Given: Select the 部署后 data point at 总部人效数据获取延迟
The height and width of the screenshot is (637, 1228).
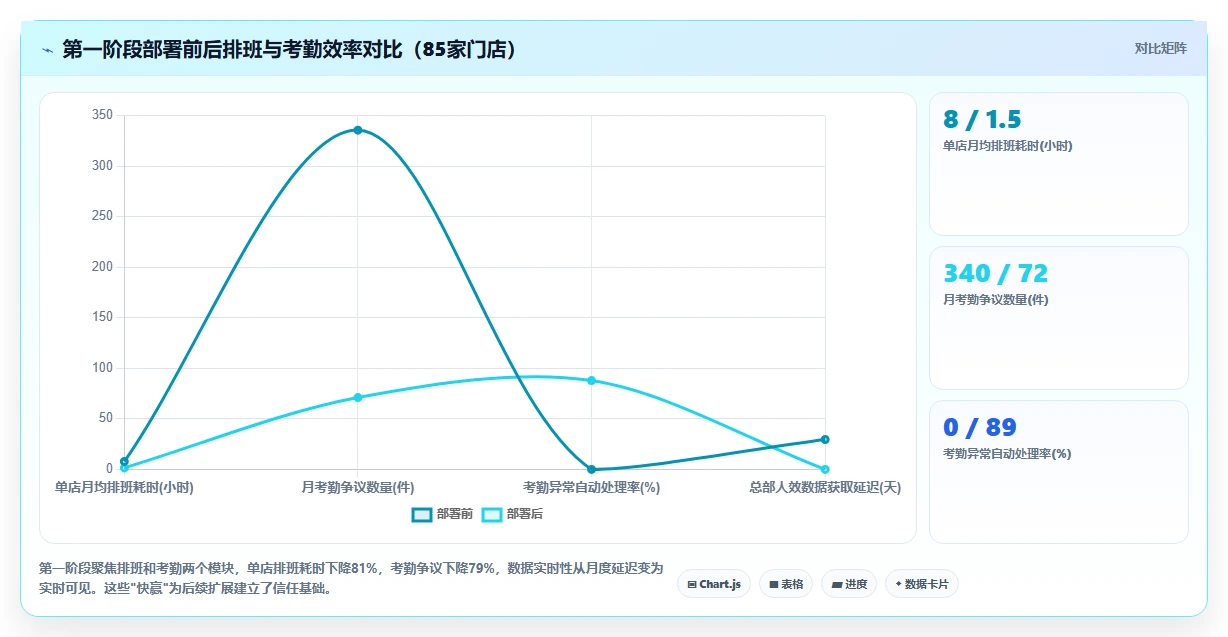Looking at the screenshot, I should point(825,469).
